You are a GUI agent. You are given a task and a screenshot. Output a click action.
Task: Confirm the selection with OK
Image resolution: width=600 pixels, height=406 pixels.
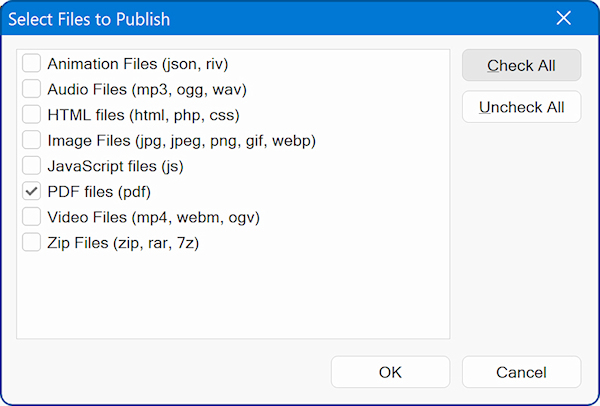(x=390, y=372)
